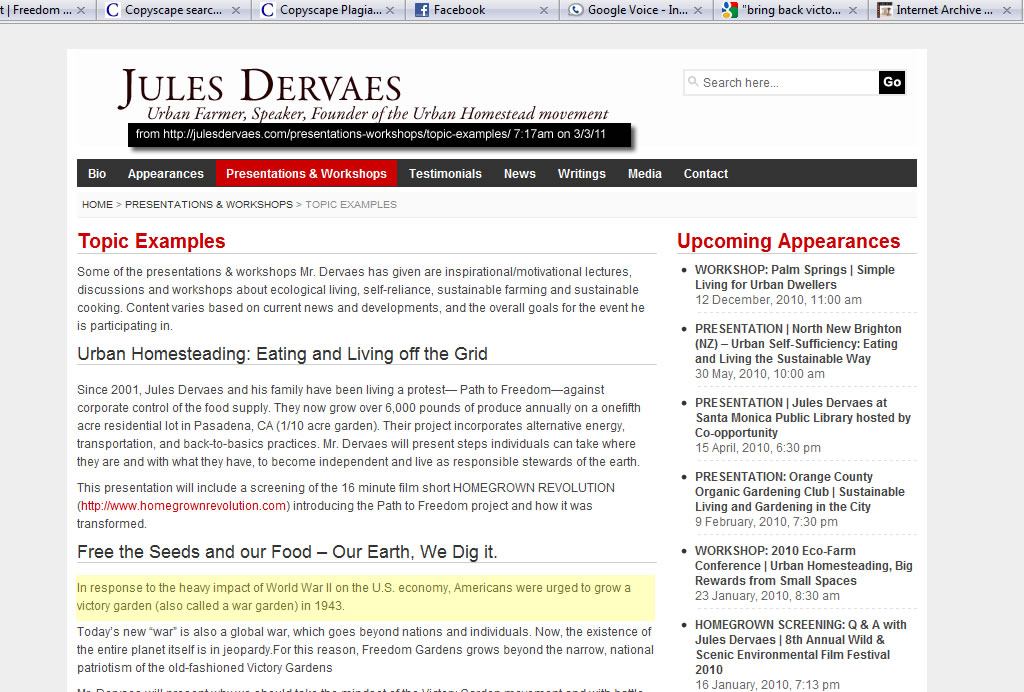The image size is (1024, 692).
Task: Open the Writings menu item
Action: click(582, 174)
